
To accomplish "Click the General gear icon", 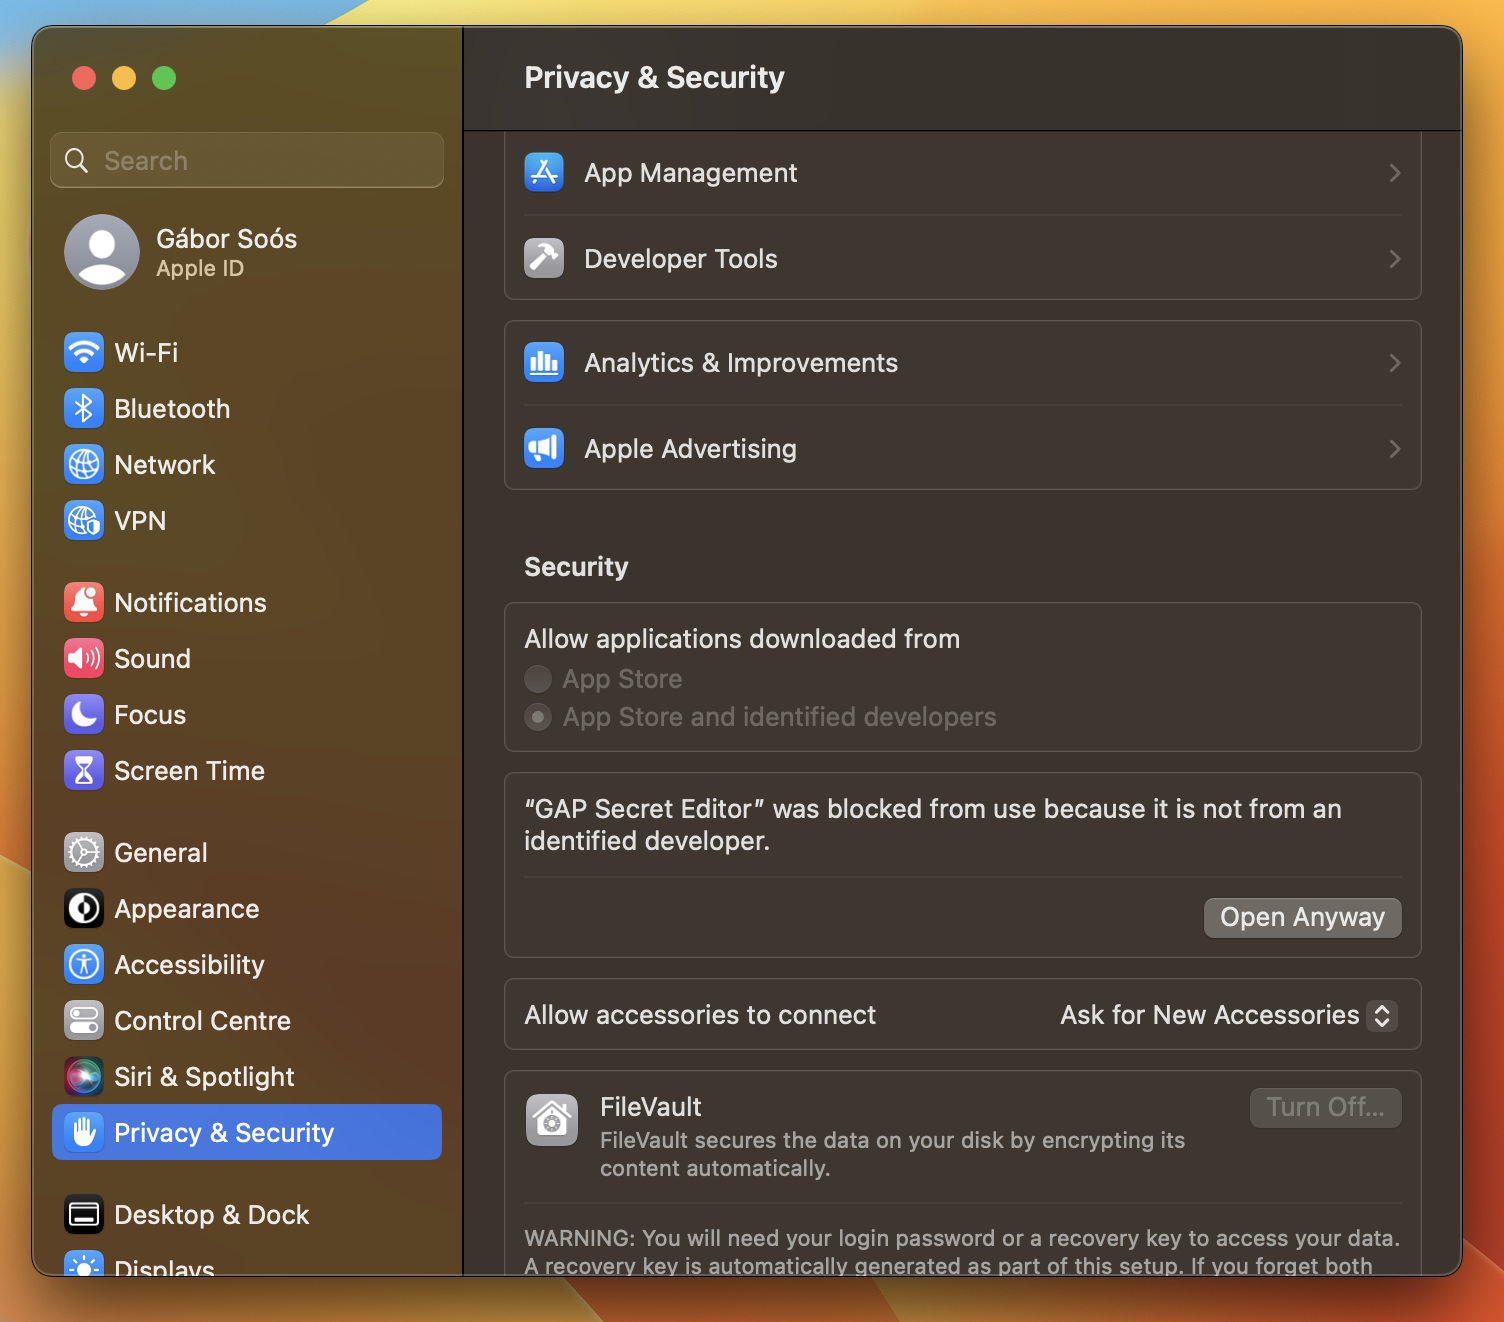I will coord(84,852).
